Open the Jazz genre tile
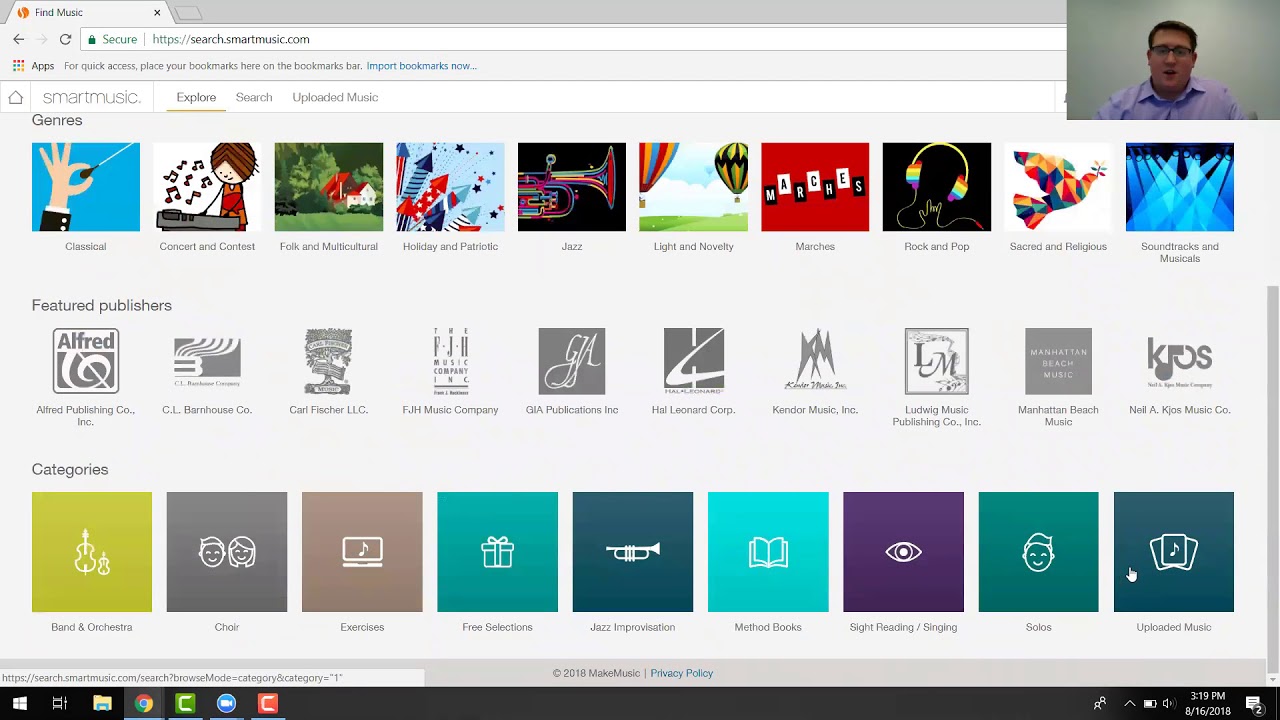This screenshot has width=1280, height=720. click(572, 187)
